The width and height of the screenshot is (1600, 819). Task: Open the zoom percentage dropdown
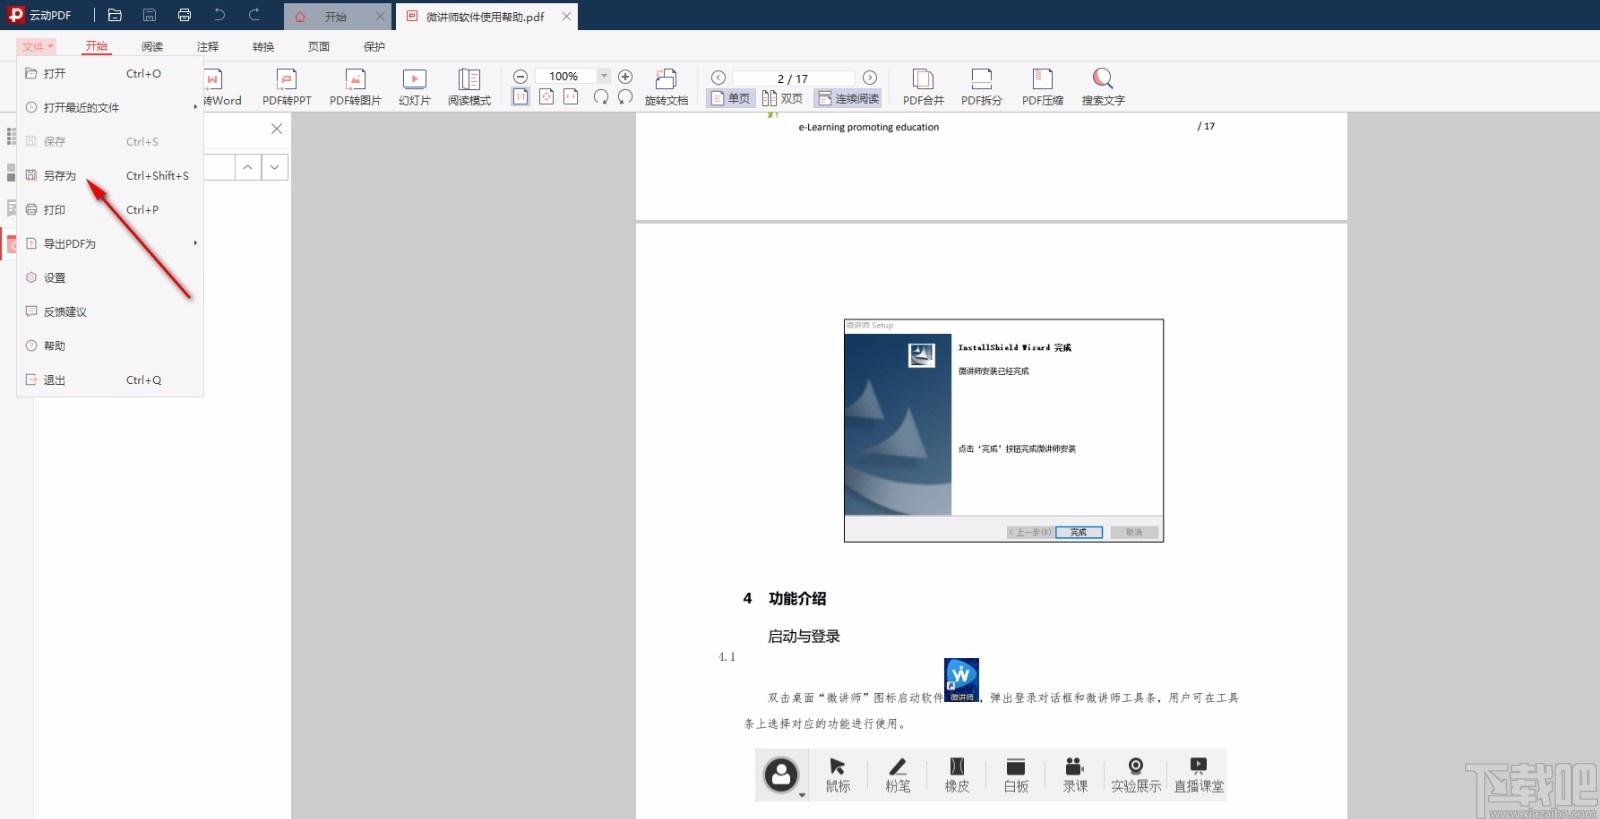(603, 77)
